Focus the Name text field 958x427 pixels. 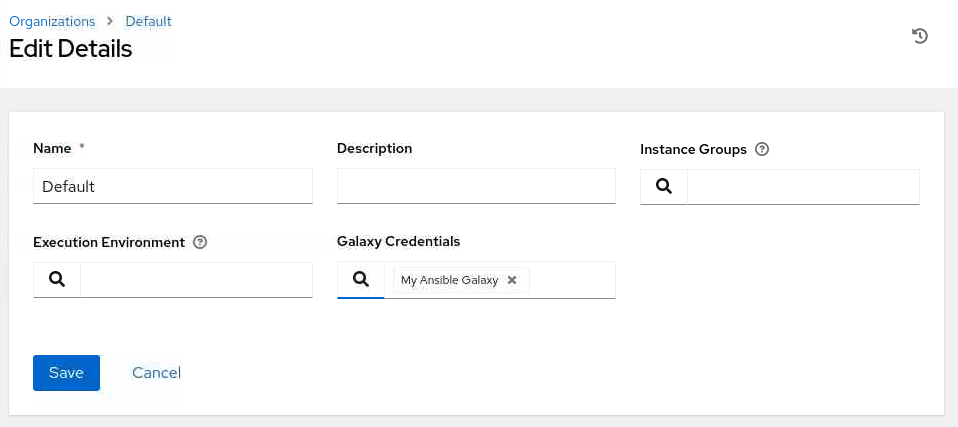(x=173, y=186)
